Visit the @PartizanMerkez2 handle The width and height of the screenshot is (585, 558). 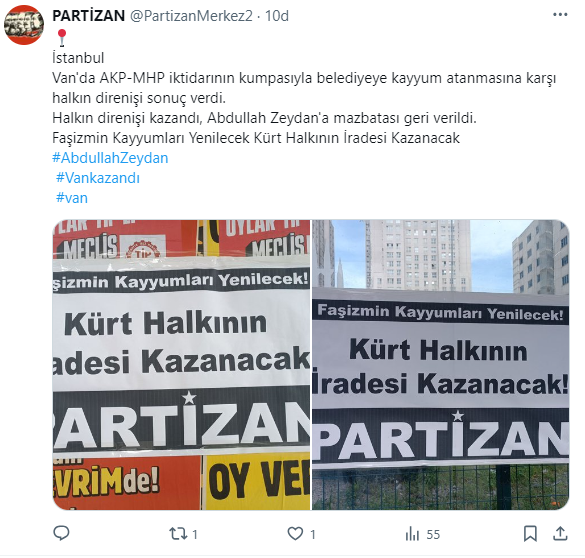[191, 16]
